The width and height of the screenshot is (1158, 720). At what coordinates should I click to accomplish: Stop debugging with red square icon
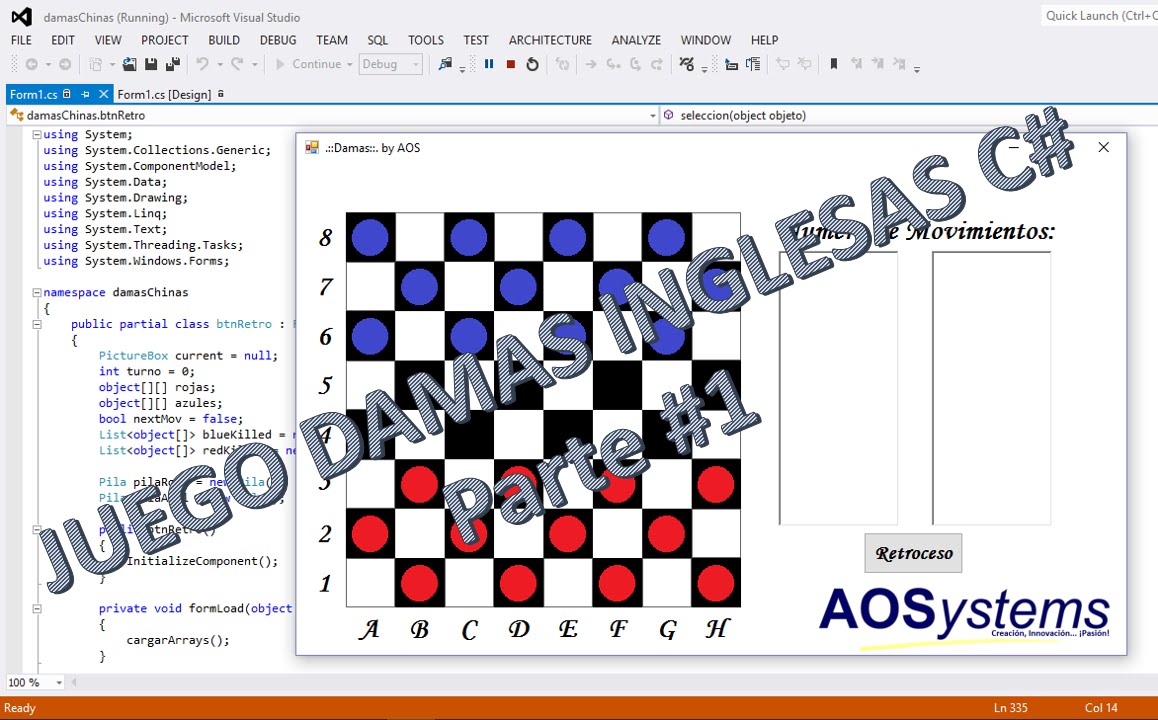pyautogui.click(x=510, y=64)
